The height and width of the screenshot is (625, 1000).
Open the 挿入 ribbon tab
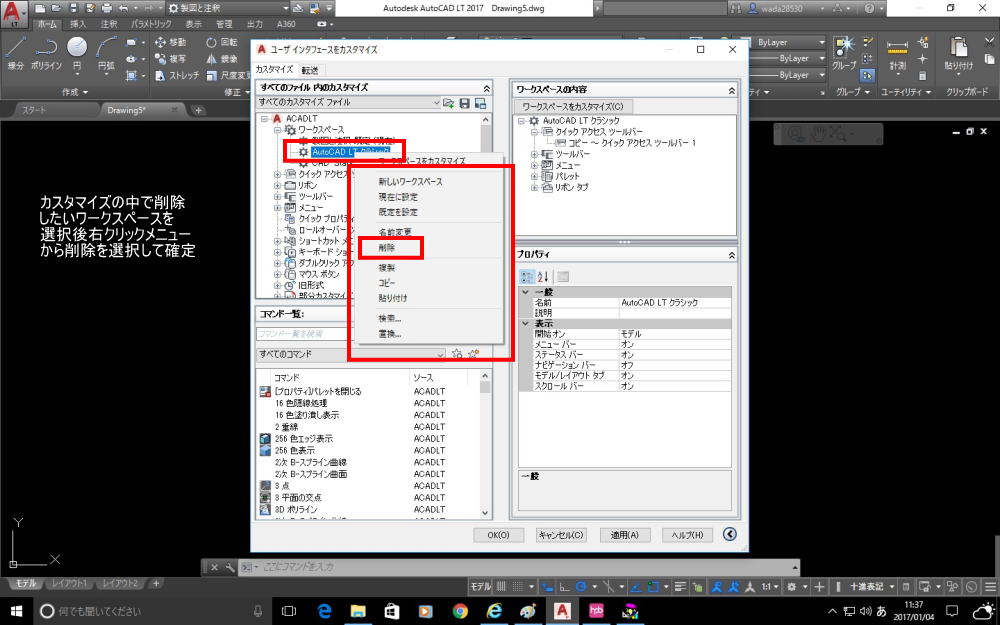(78, 24)
